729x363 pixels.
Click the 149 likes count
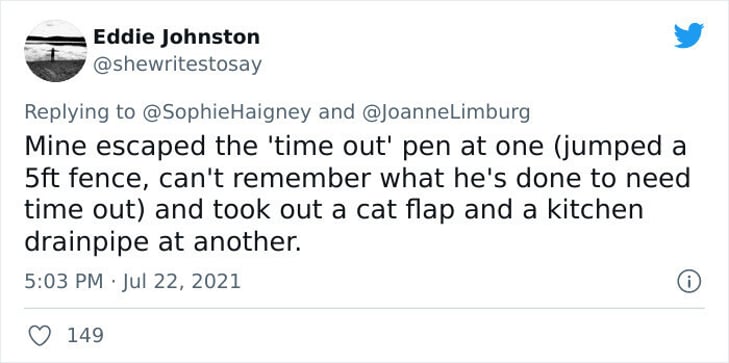pyautogui.click(x=85, y=335)
